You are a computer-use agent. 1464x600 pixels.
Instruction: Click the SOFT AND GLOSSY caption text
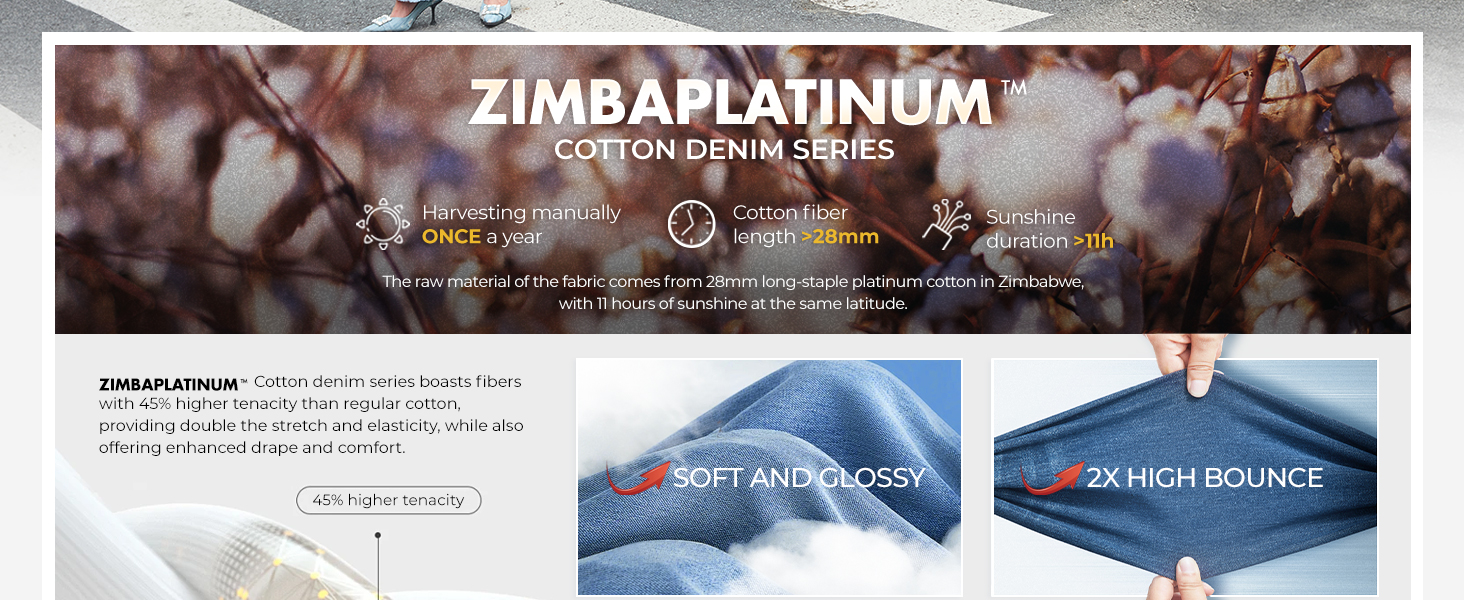pyautogui.click(x=799, y=478)
